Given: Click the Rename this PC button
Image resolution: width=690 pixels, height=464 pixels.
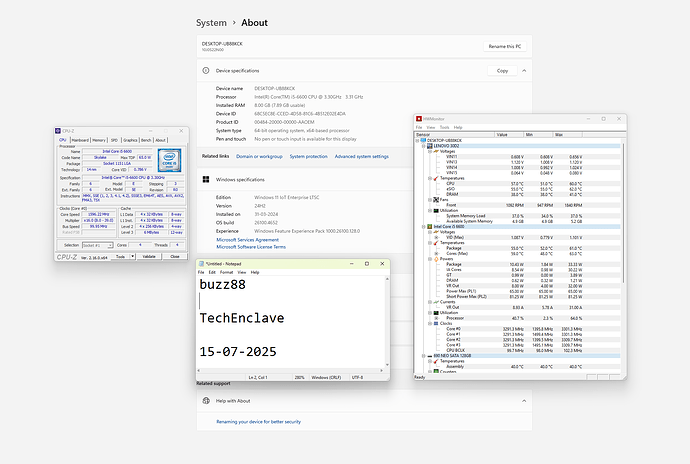Looking at the screenshot, I should click(x=505, y=46).
